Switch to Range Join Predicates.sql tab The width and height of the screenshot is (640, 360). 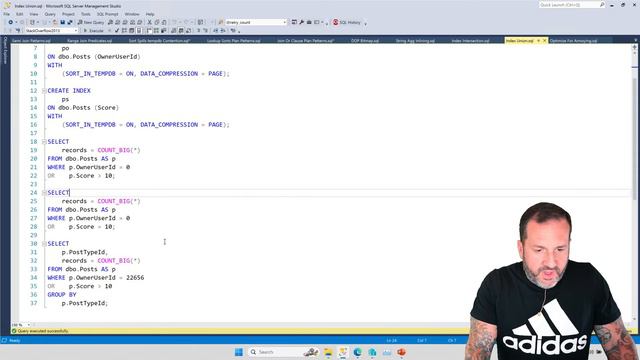(89, 40)
